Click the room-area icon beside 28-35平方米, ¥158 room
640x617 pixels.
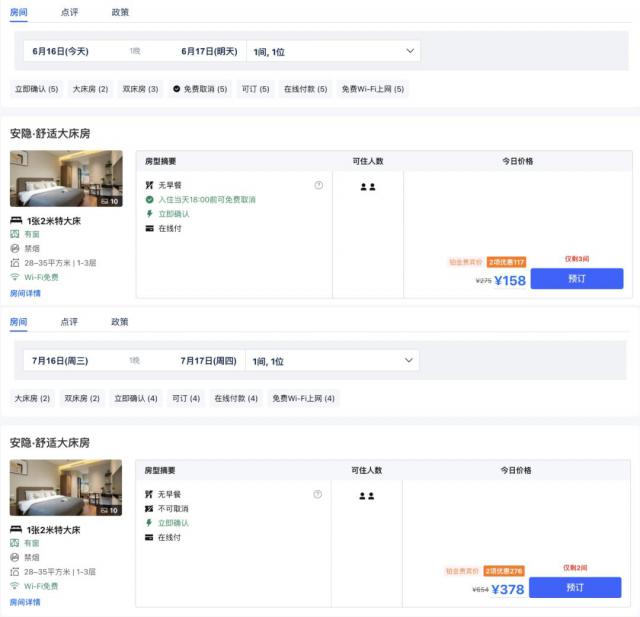click(15, 263)
